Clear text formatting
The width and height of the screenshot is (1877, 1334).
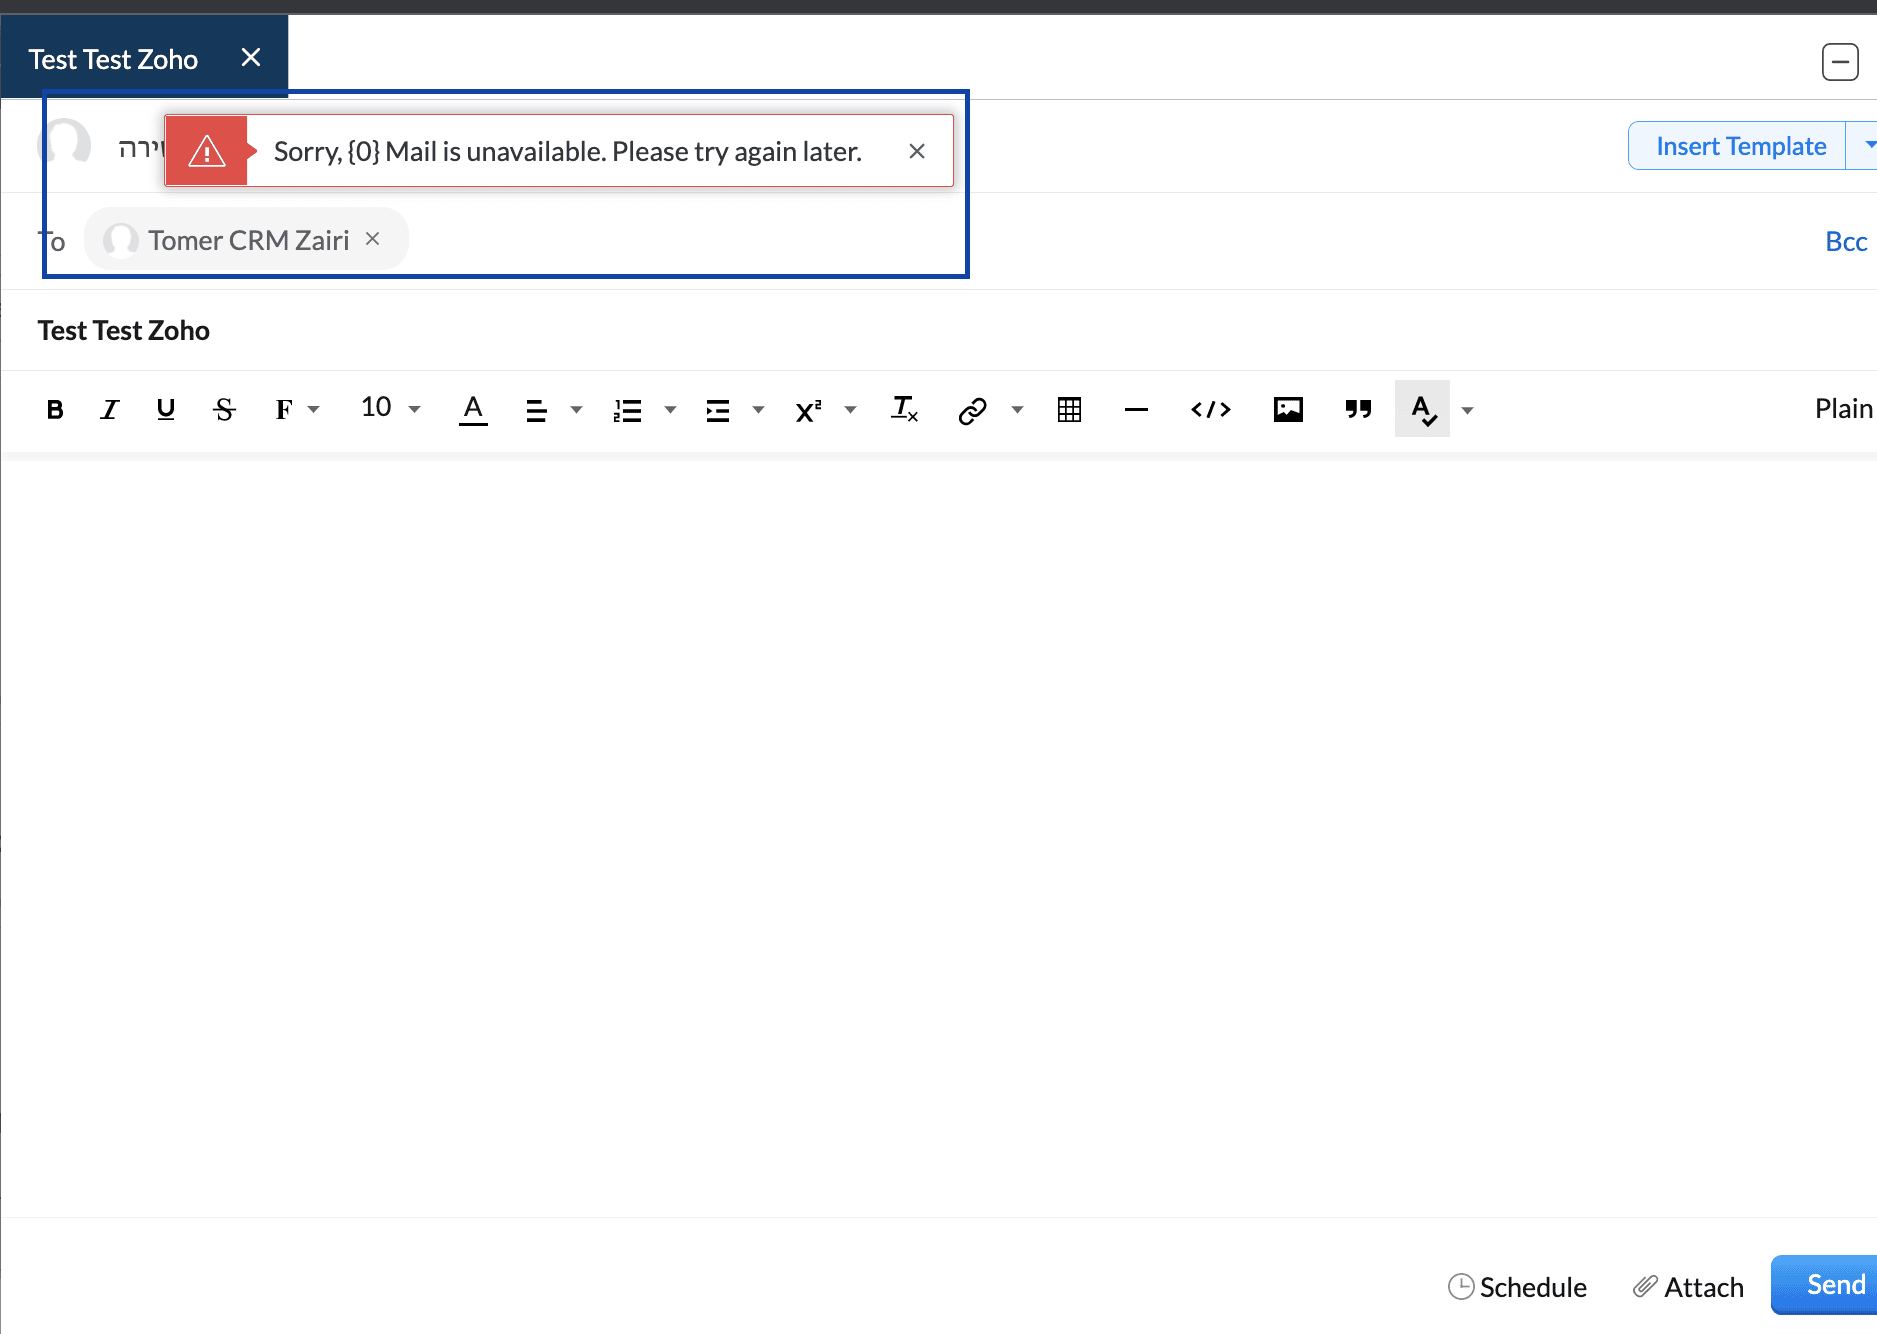(x=904, y=409)
